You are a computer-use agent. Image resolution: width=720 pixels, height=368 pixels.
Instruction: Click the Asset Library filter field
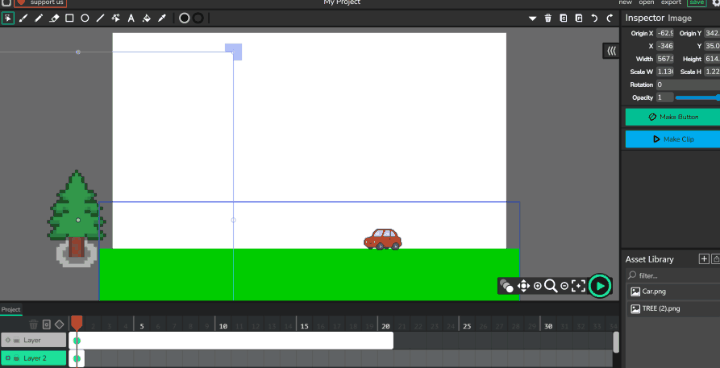[x=673, y=276]
